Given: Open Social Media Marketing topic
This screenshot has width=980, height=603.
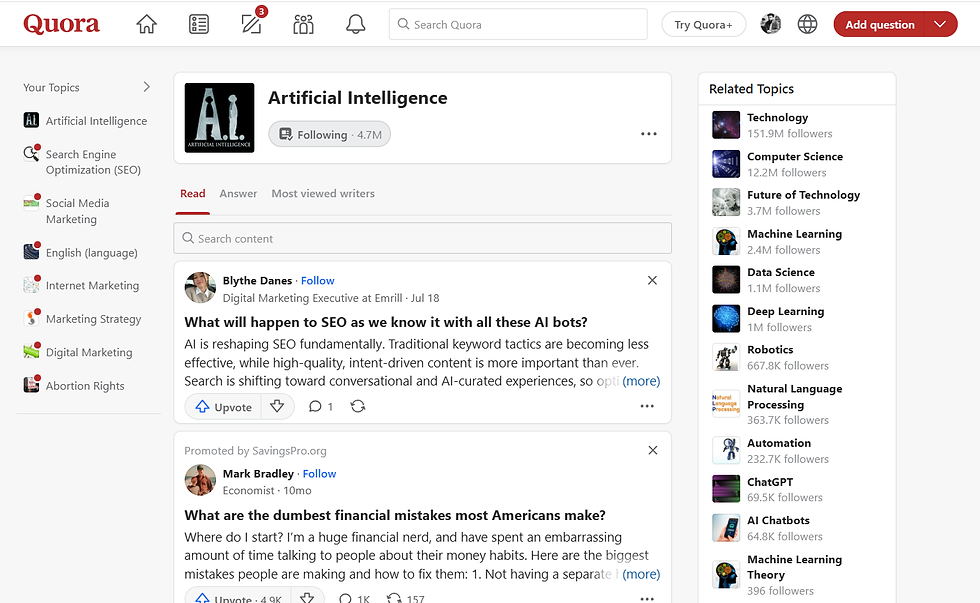Looking at the screenshot, I should point(67,211).
